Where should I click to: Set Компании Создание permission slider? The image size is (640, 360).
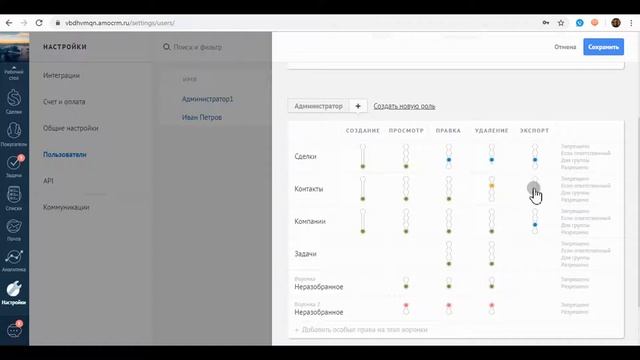[x=363, y=221]
